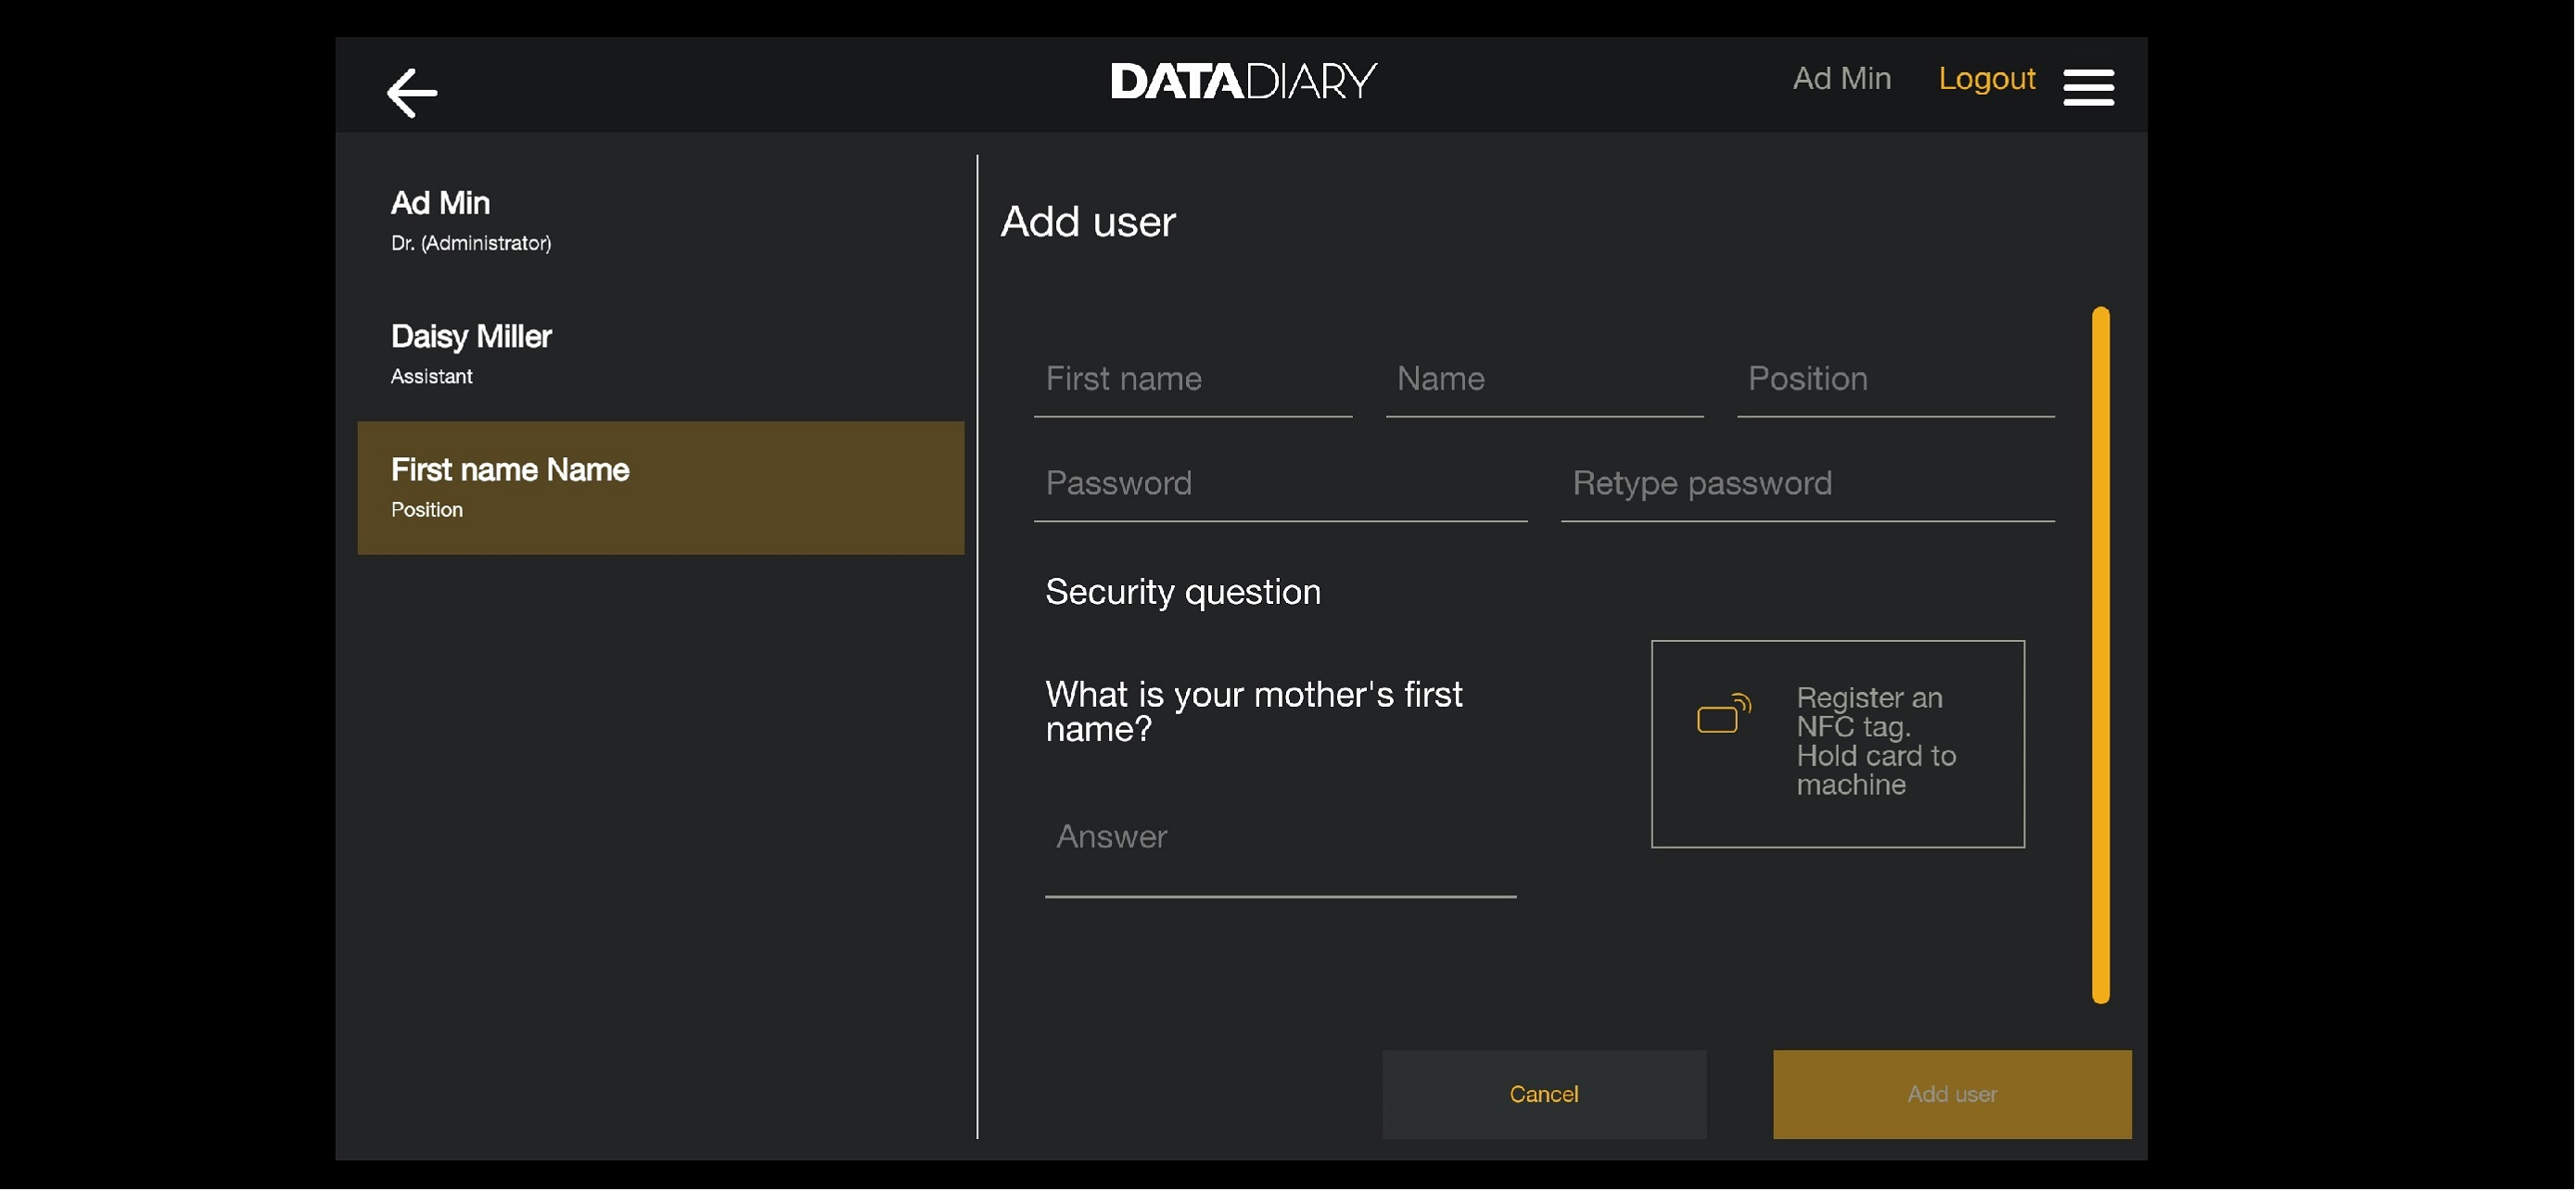This screenshot has width=2576, height=1191.
Task: Click into the Retype password field
Action: pyautogui.click(x=1807, y=485)
